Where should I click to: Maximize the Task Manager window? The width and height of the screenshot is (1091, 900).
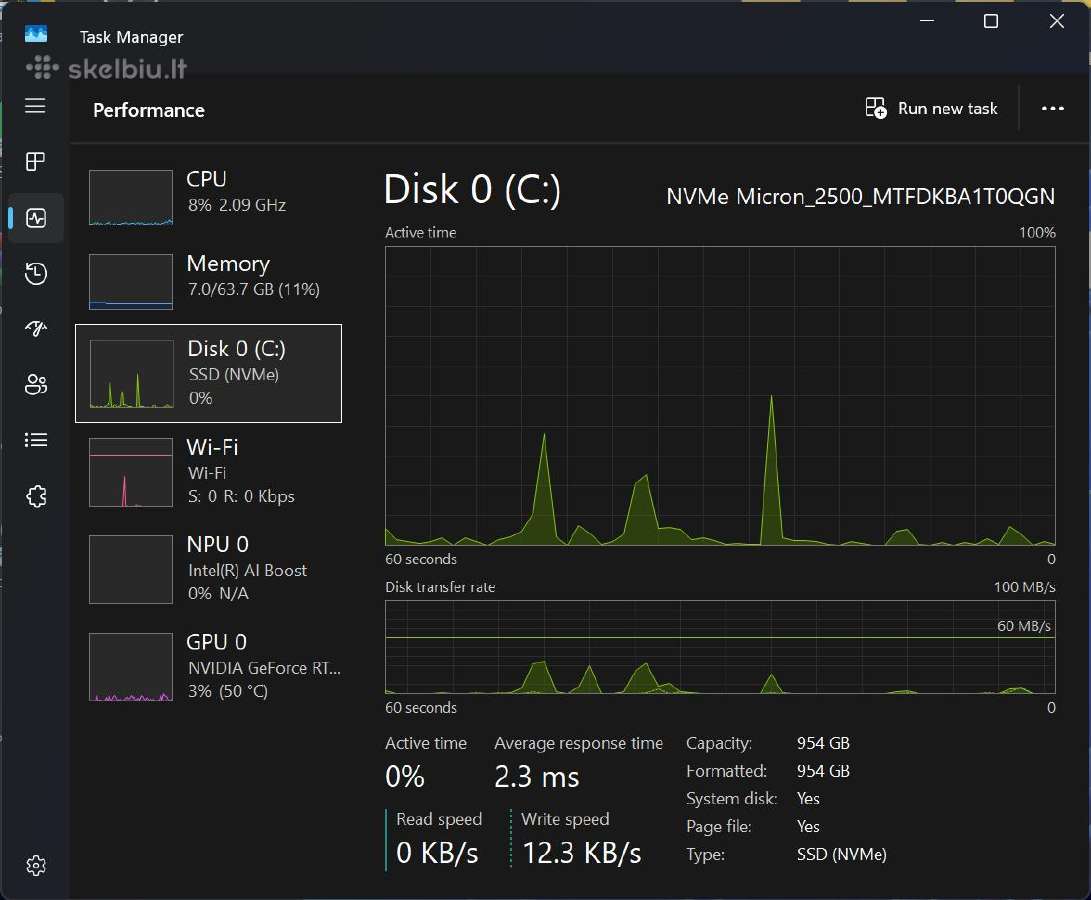pyautogui.click(x=991, y=21)
